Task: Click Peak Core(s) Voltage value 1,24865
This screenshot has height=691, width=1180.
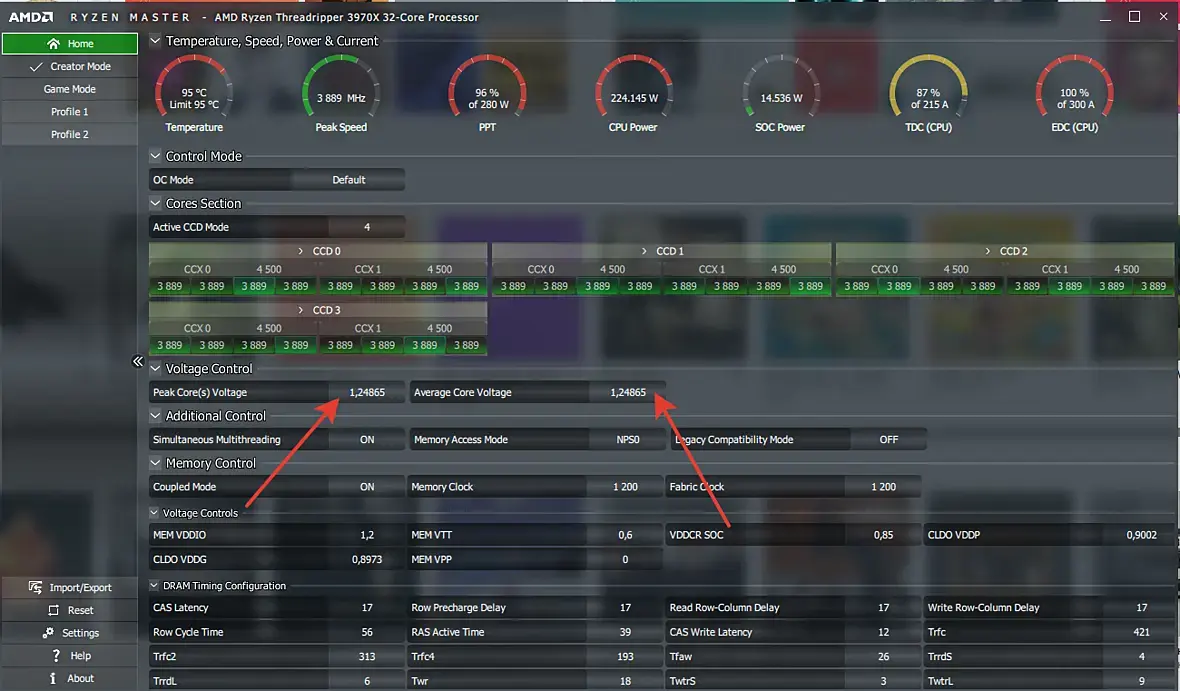Action: pos(366,392)
